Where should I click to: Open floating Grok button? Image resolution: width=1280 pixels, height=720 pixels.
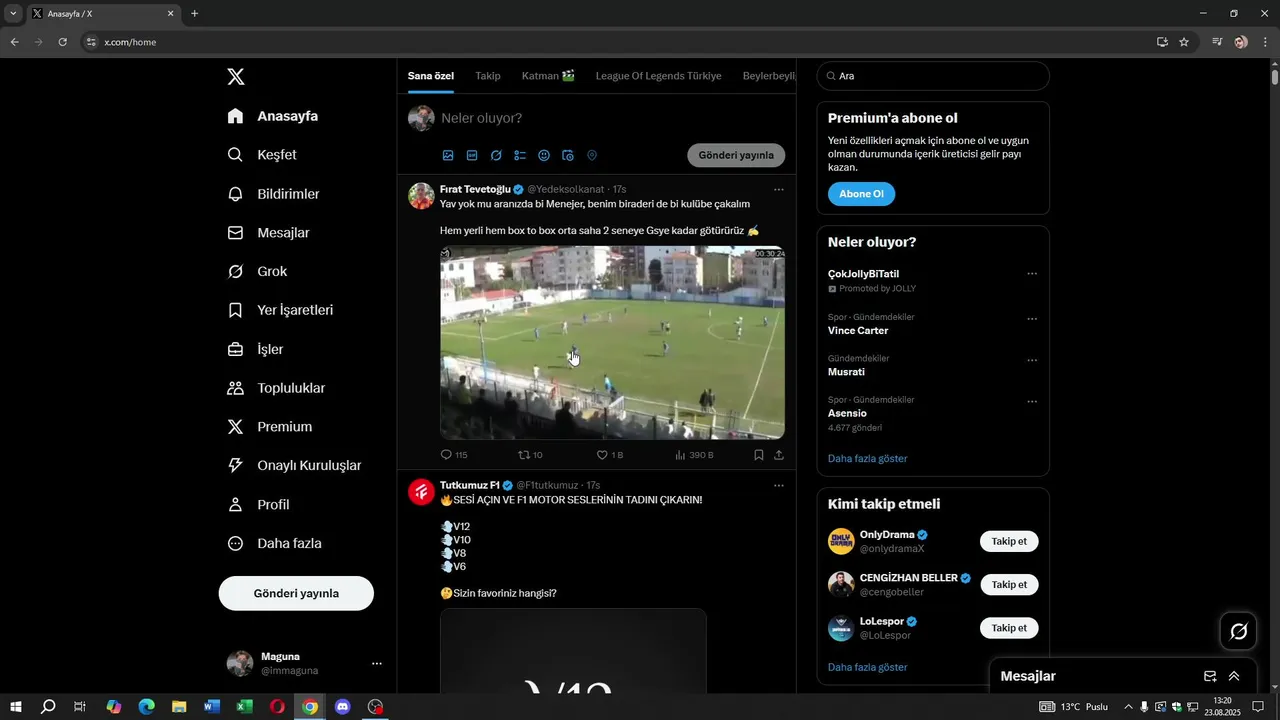tap(1239, 631)
